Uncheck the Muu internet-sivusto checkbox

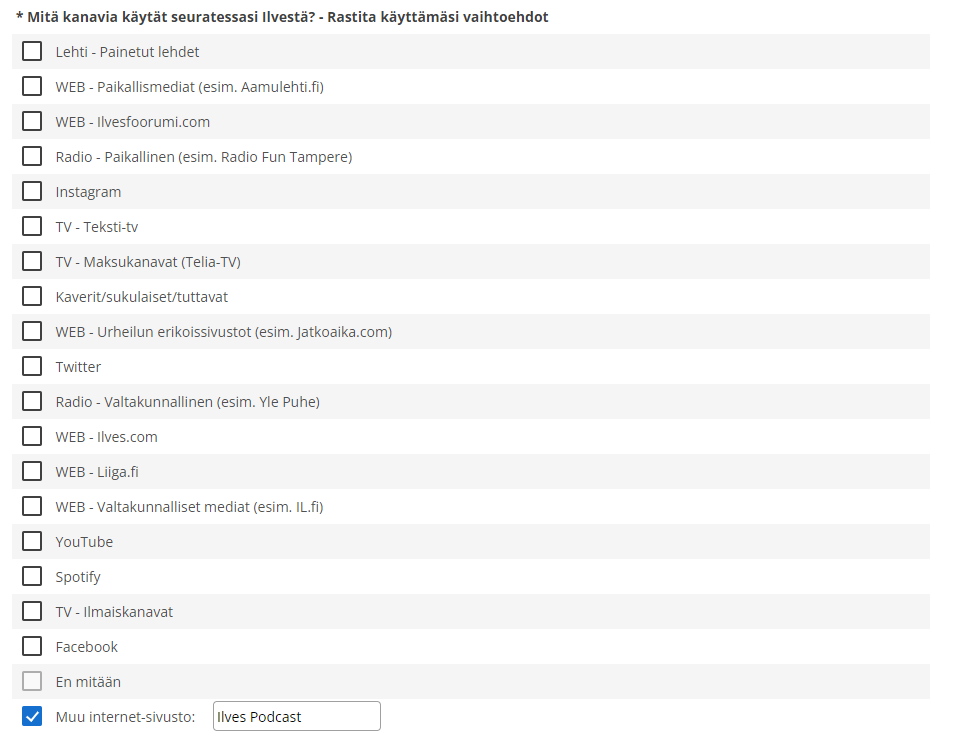pyautogui.click(x=32, y=716)
